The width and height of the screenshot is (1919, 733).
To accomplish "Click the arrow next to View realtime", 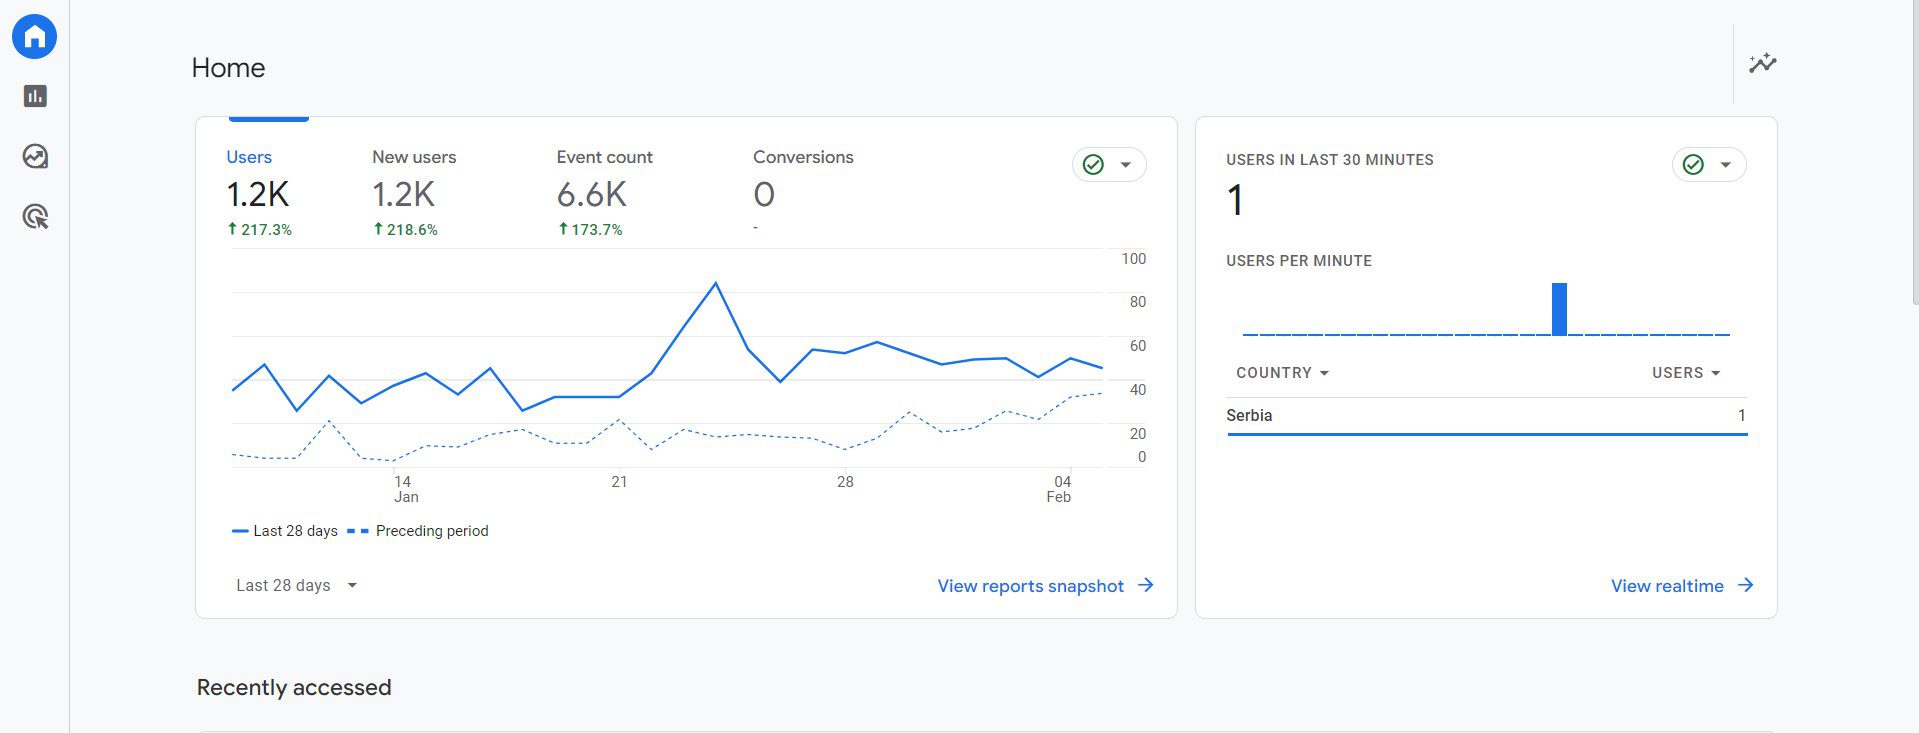I will (1746, 585).
